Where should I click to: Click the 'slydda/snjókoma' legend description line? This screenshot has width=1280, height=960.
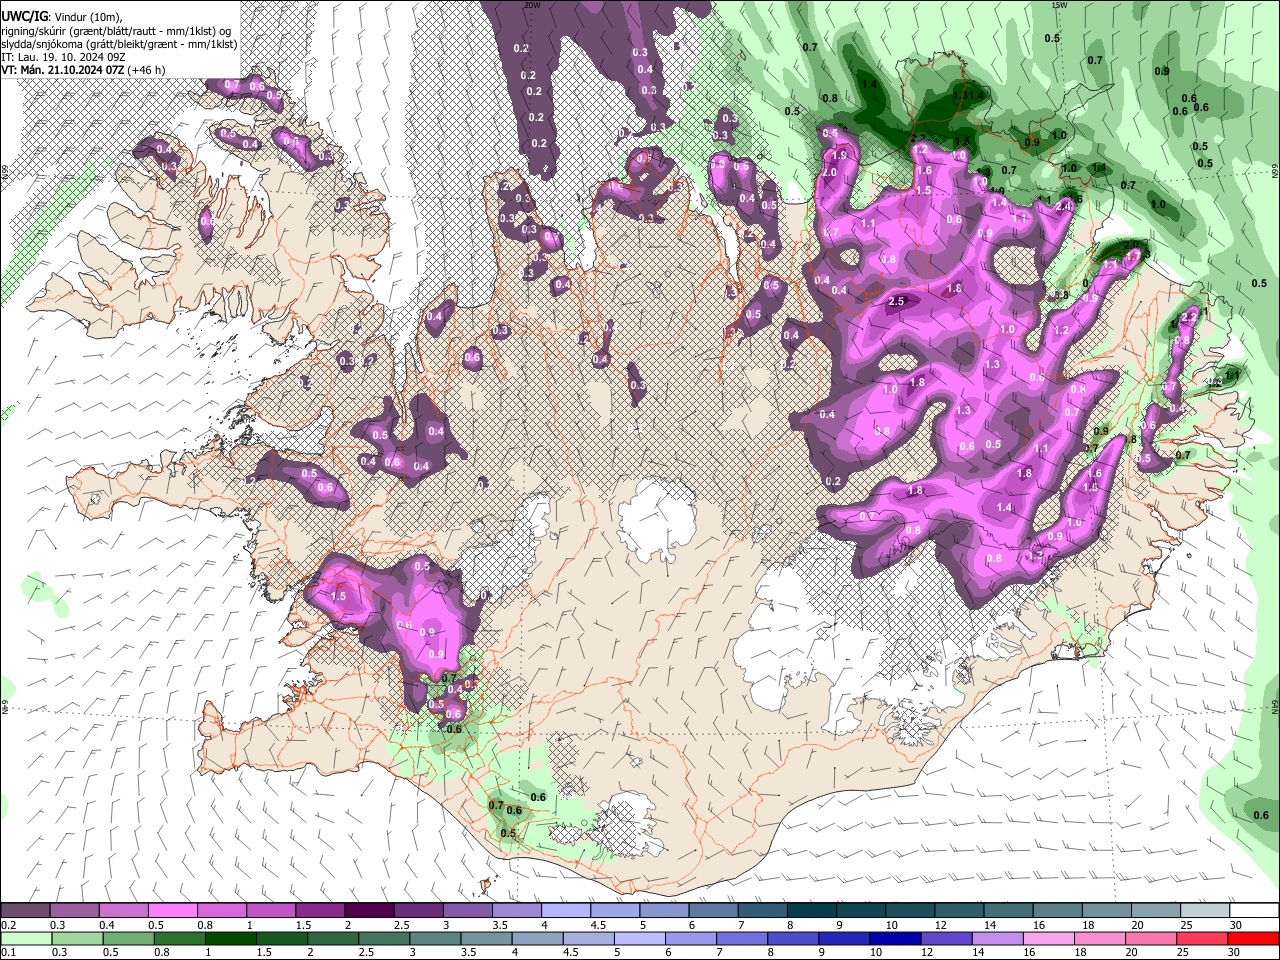pyautogui.click(x=119, y=44)
